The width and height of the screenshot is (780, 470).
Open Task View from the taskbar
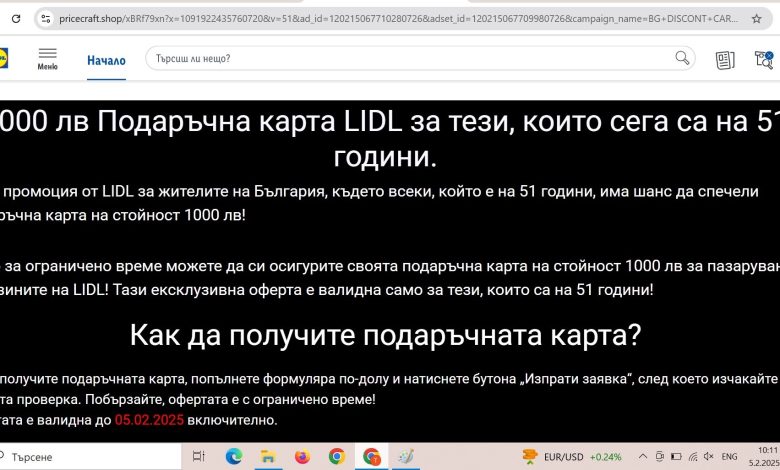(198, 456)
